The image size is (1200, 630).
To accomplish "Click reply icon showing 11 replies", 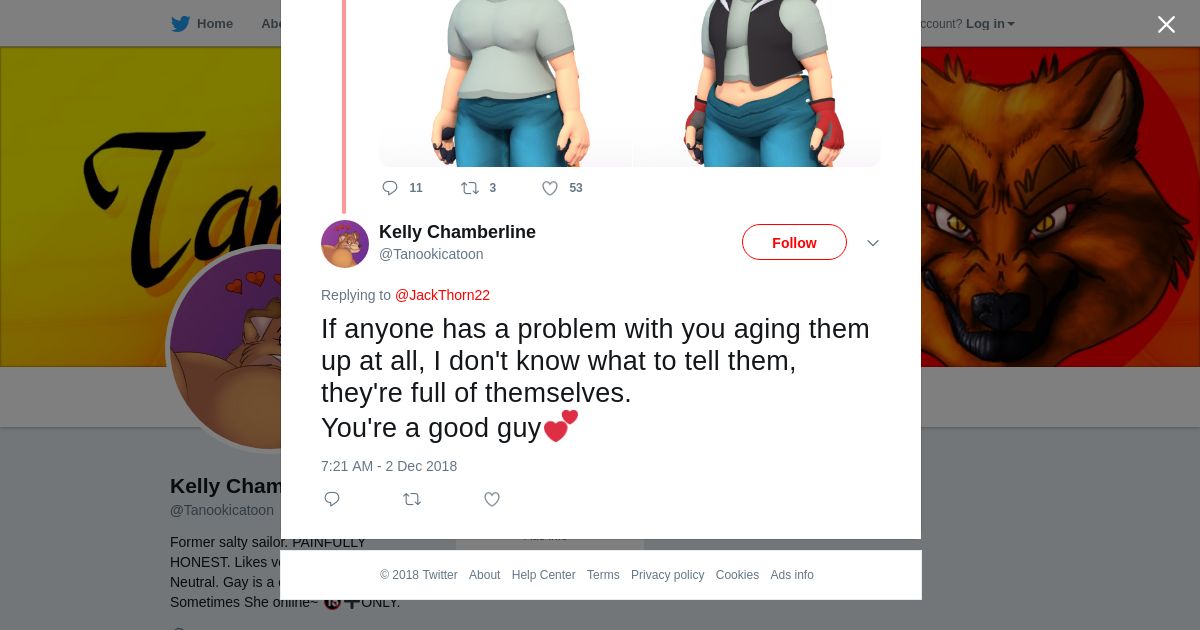I will 390,188.
